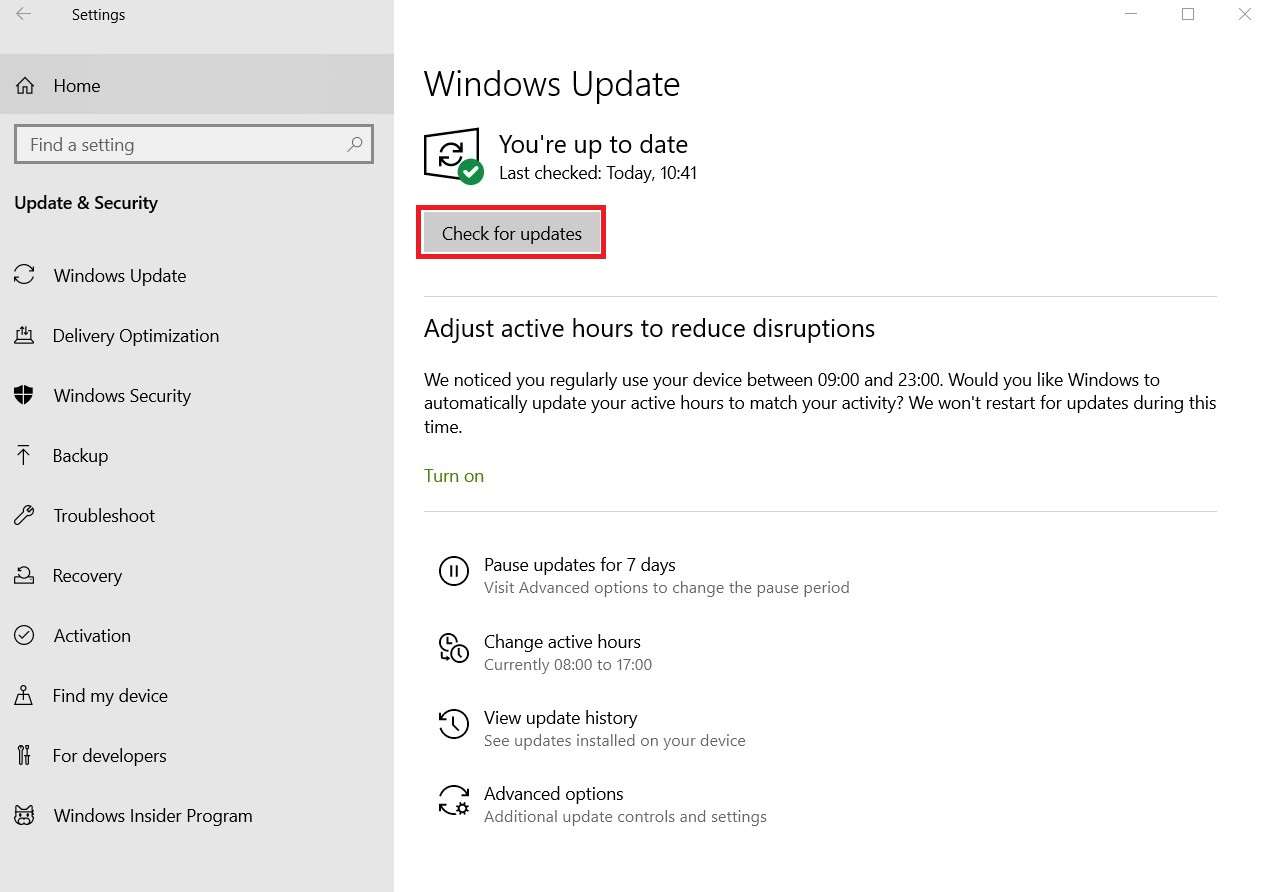Screen dimensions: 1266x892
Task: Click the Adjust active hours heading
Action: (x=649, y=329)
